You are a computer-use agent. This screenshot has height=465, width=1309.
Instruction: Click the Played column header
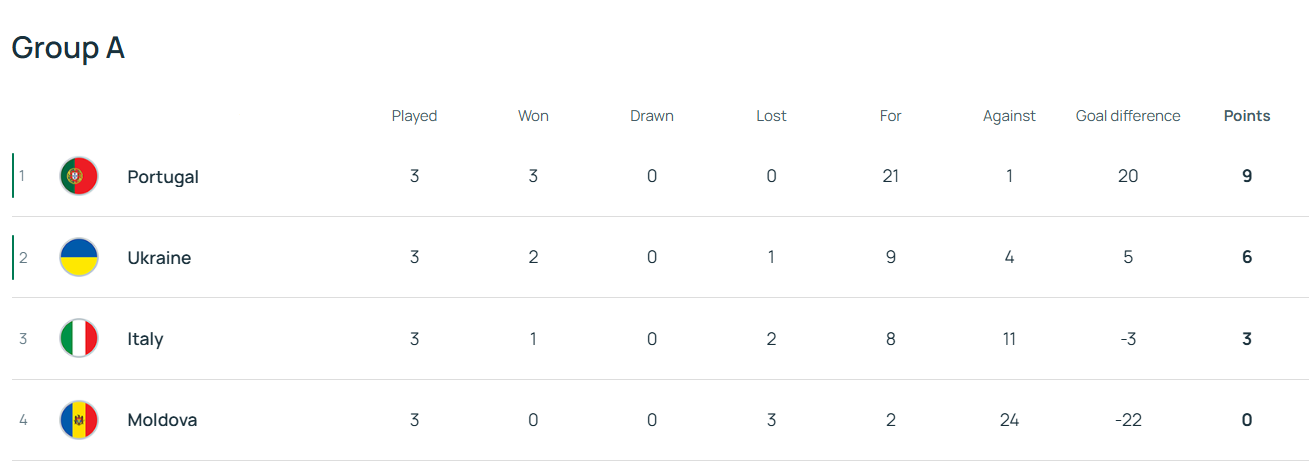(x=414, y=116)
